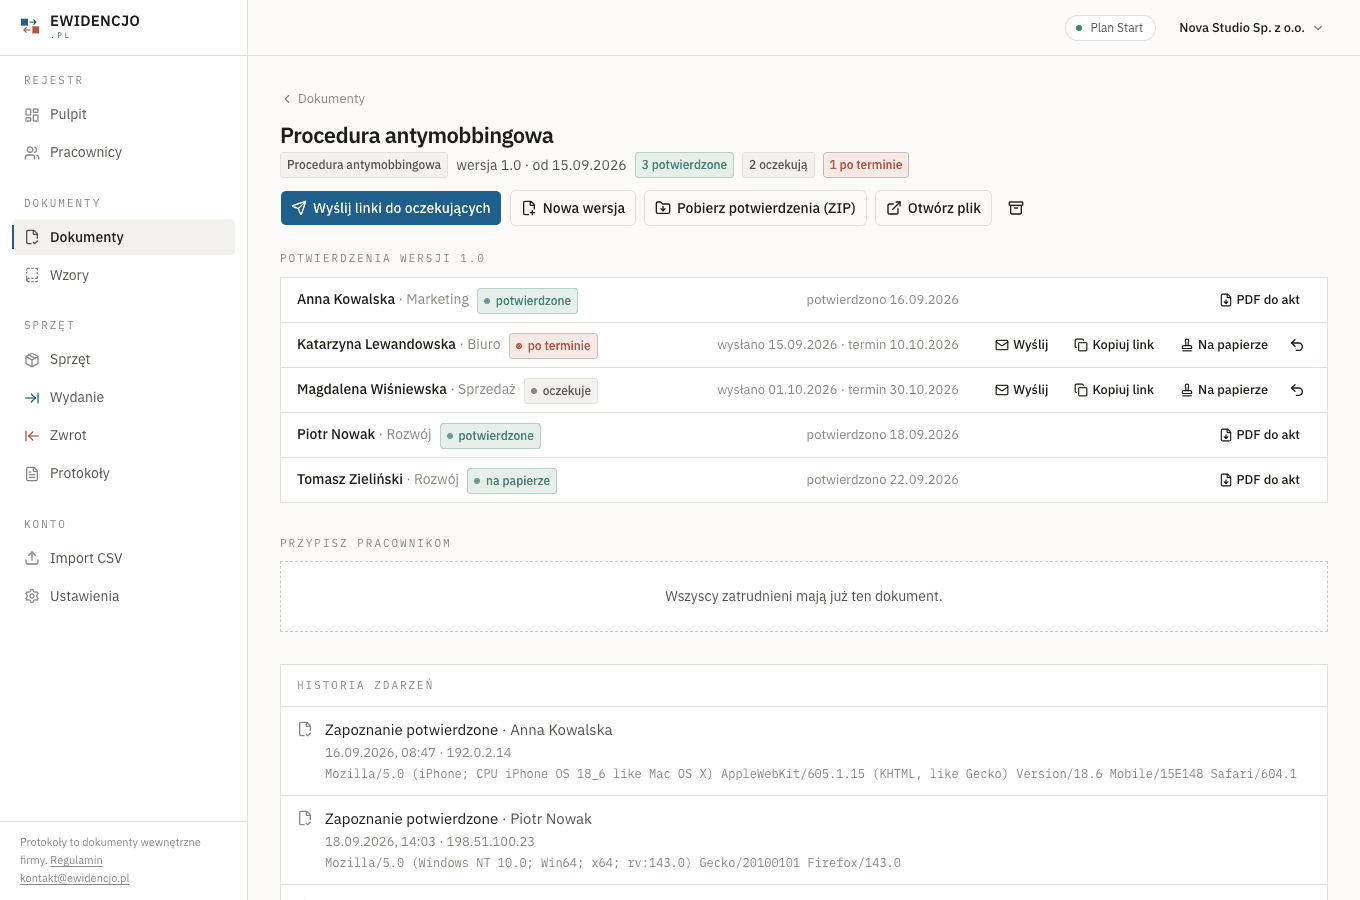
Task: Open the Regulamin link in footer
Action: click(x=76, y=860)
